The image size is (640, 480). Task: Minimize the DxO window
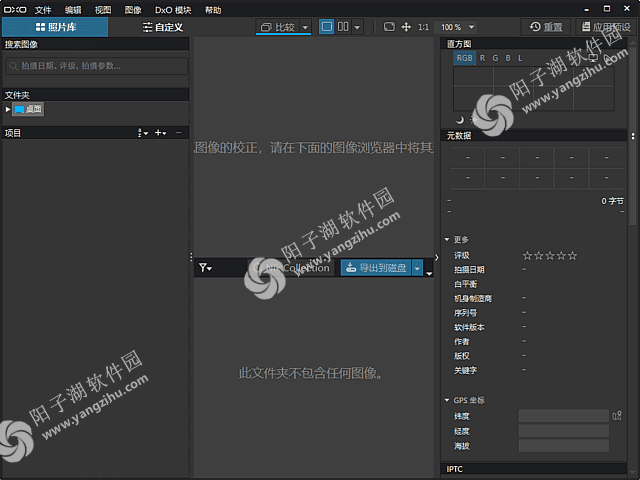(587, 9)
